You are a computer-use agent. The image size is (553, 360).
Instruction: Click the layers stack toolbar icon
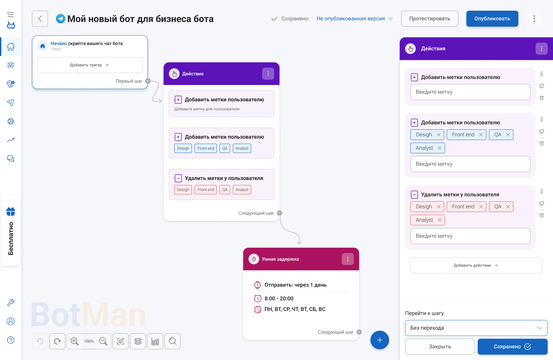138,341
